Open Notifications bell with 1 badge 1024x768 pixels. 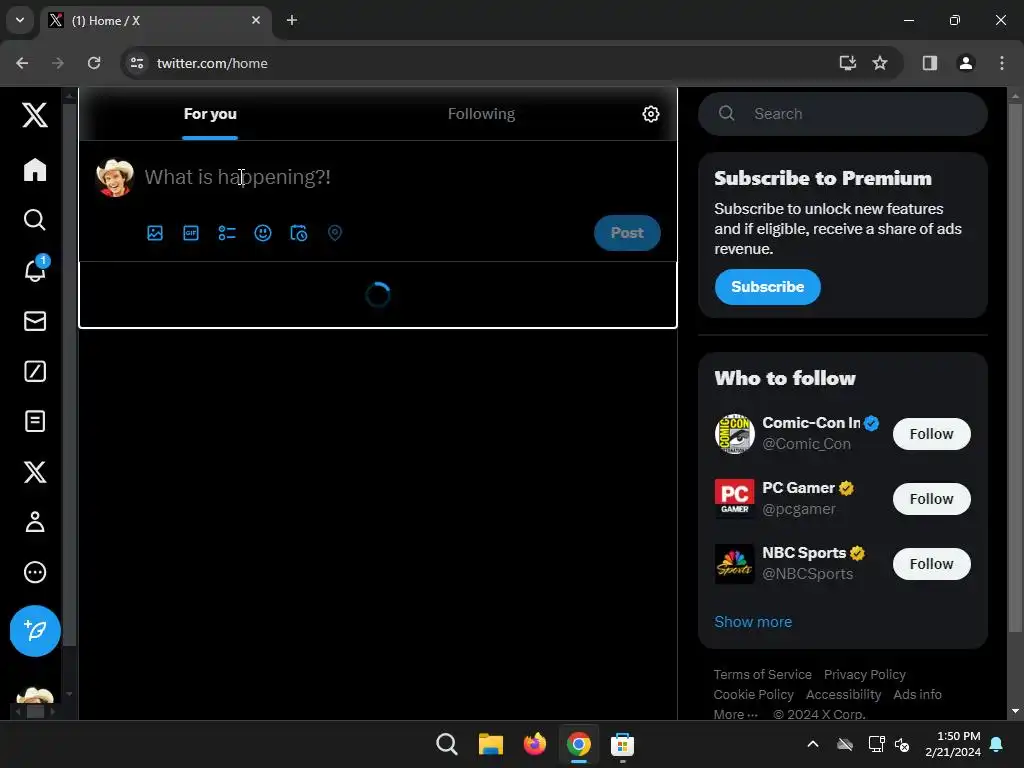[x=35, y=270]
